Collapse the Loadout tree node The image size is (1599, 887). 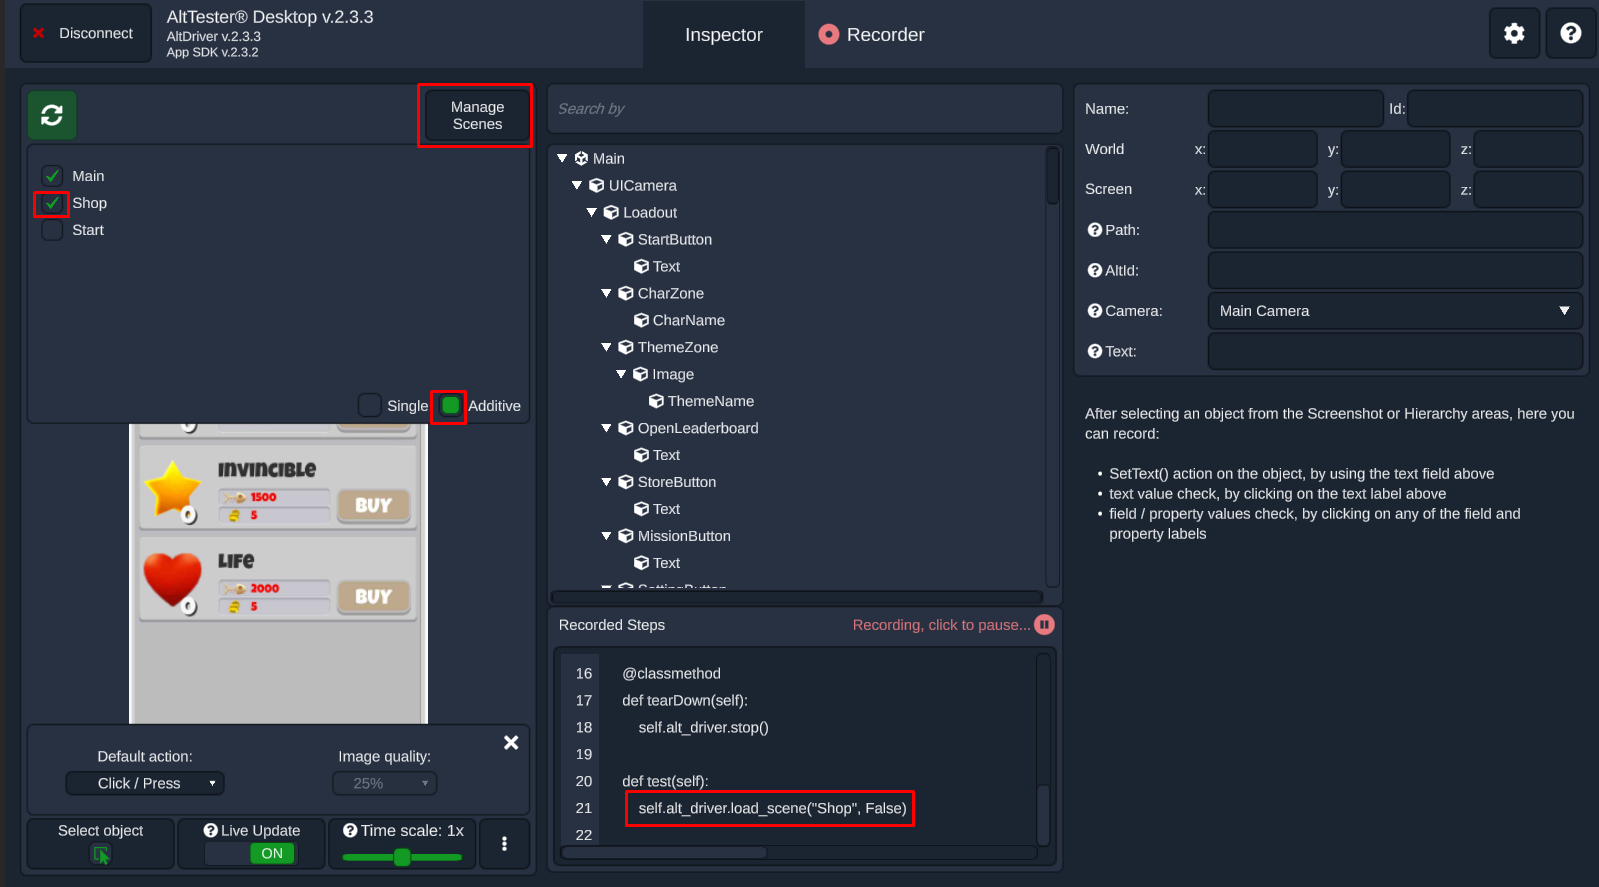tap(592, 212)
